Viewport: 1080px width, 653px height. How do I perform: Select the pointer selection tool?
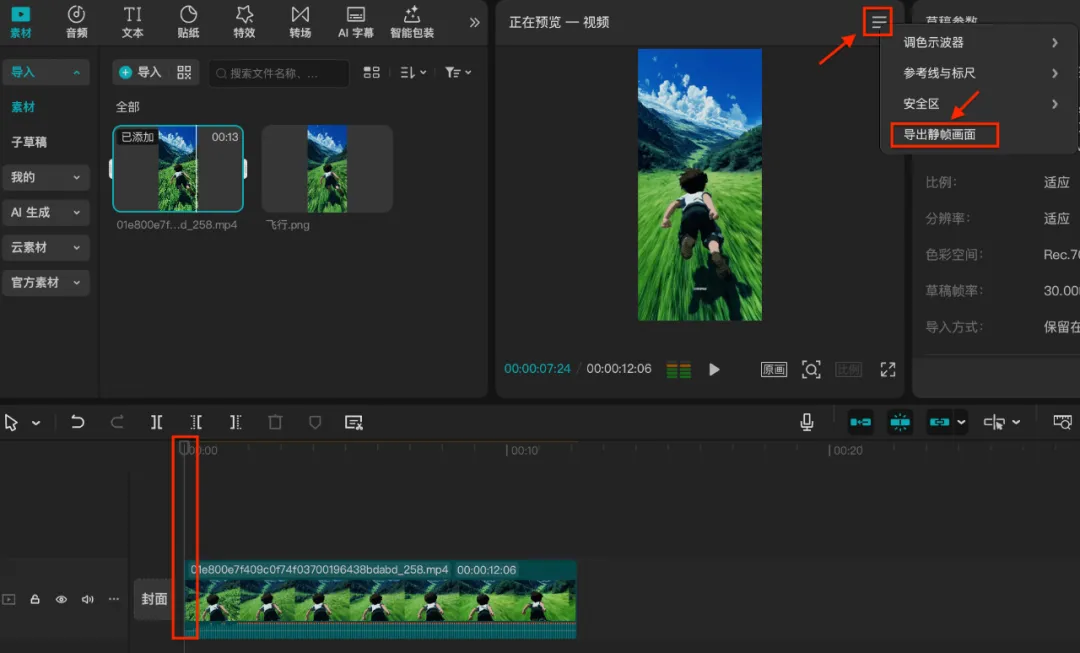tap(11, 422)
